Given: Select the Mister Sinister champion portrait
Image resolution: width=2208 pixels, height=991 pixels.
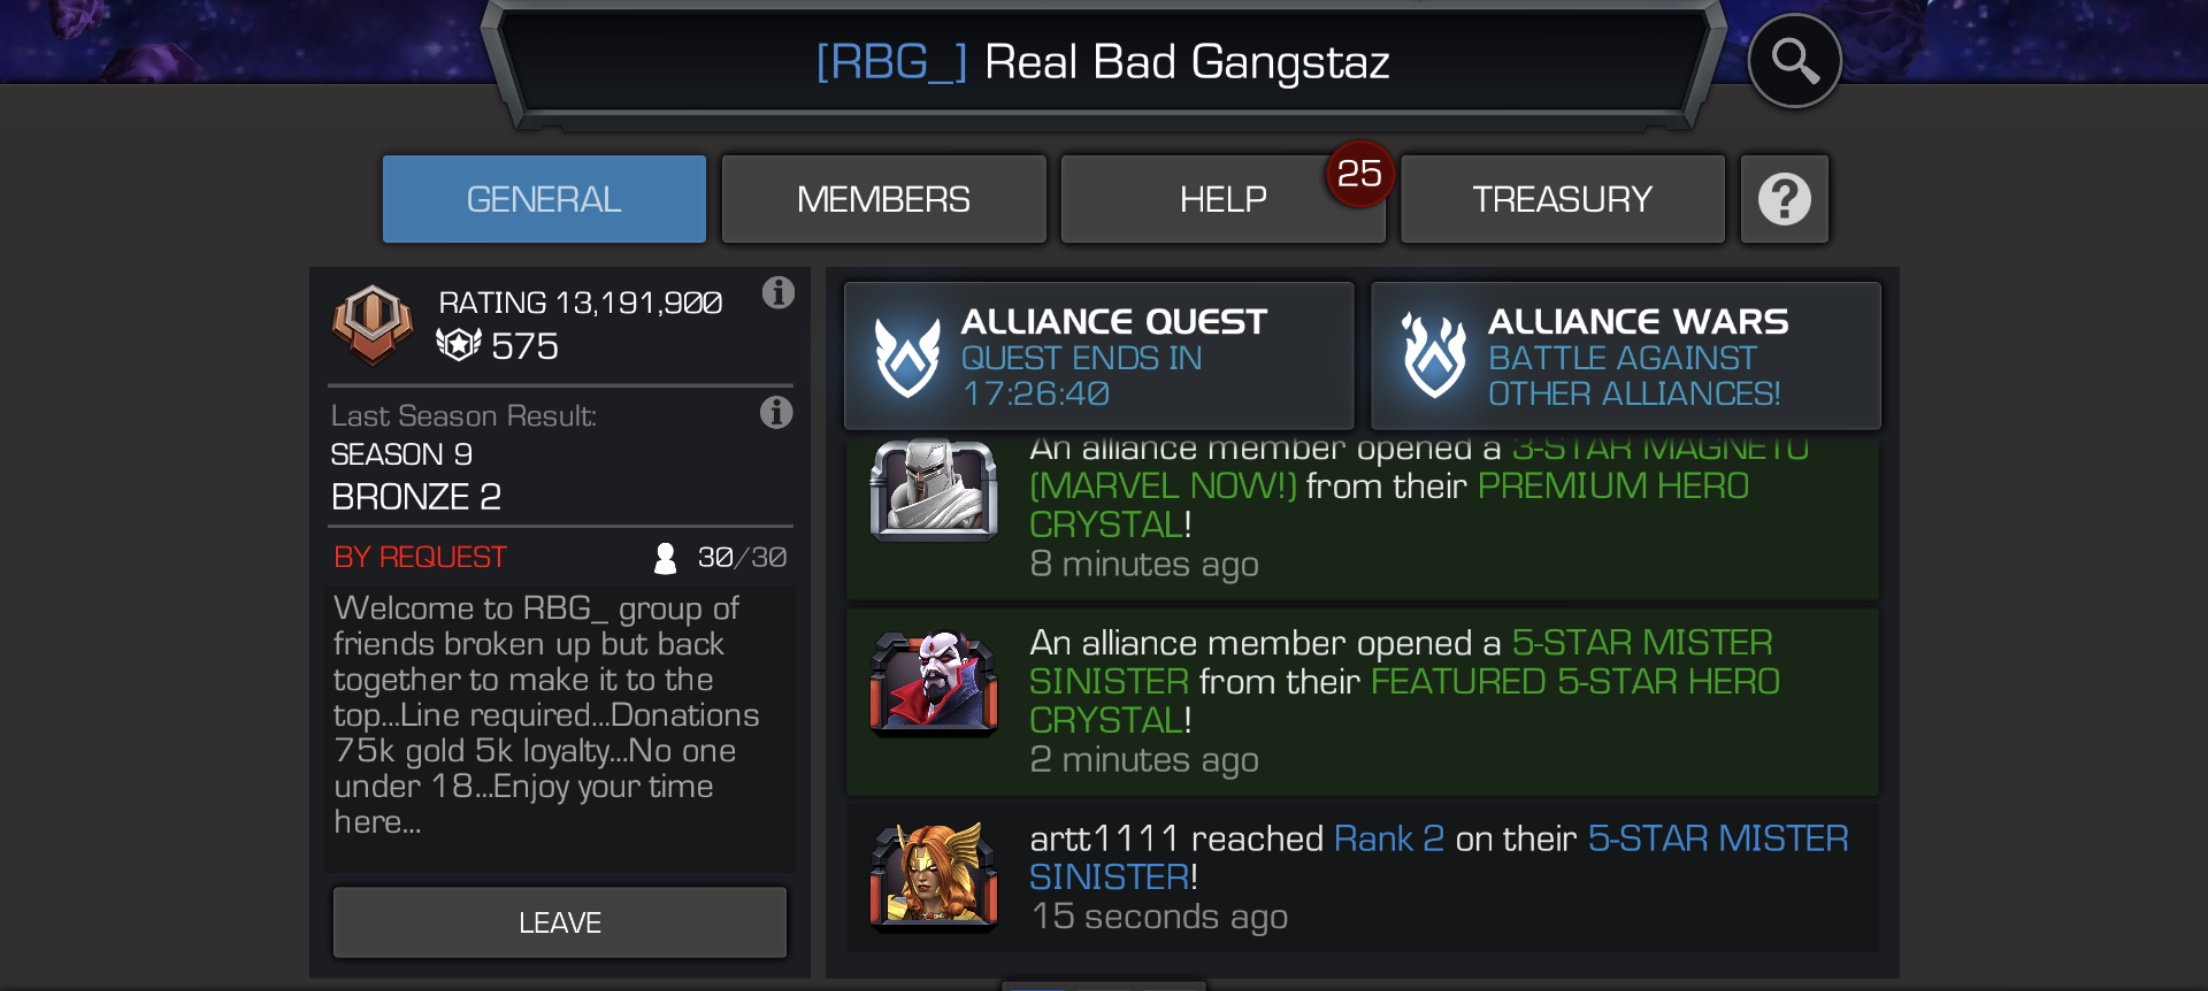Looking at the screenshot, I should (934, 682).
